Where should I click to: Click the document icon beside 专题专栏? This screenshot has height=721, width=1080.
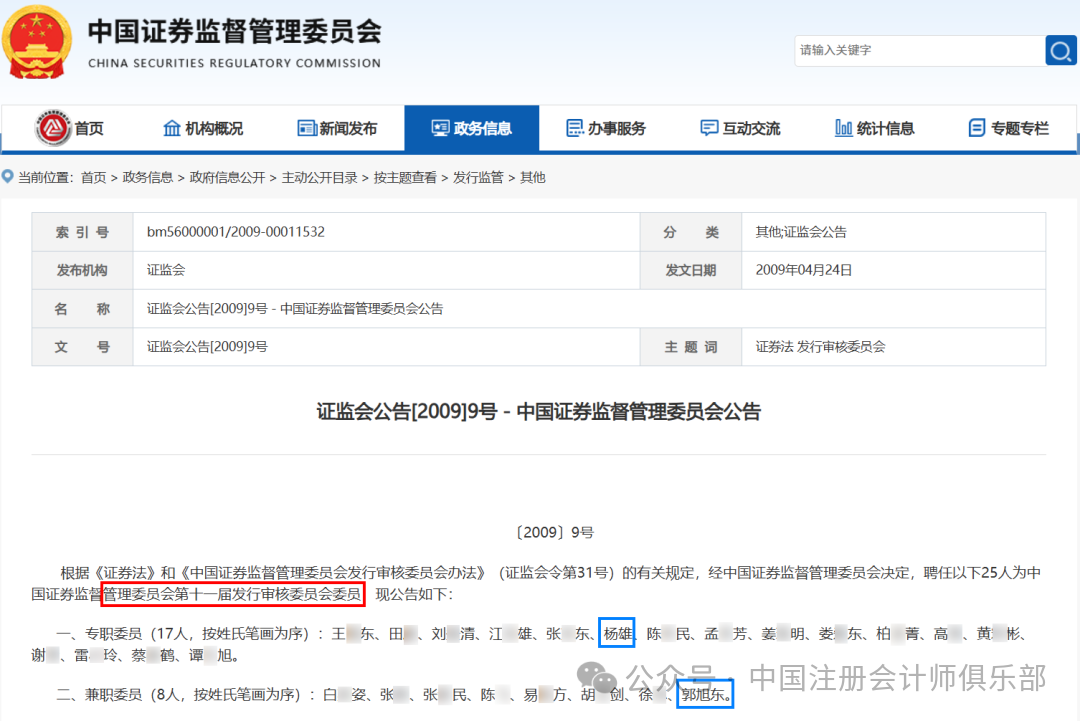[x=977, y=128]
